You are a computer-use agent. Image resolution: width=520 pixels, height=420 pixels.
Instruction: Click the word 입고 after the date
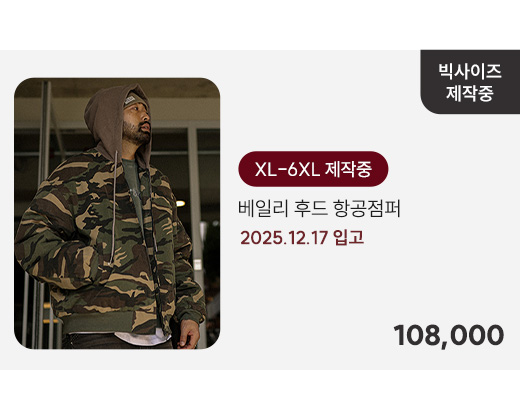[349, 238]
